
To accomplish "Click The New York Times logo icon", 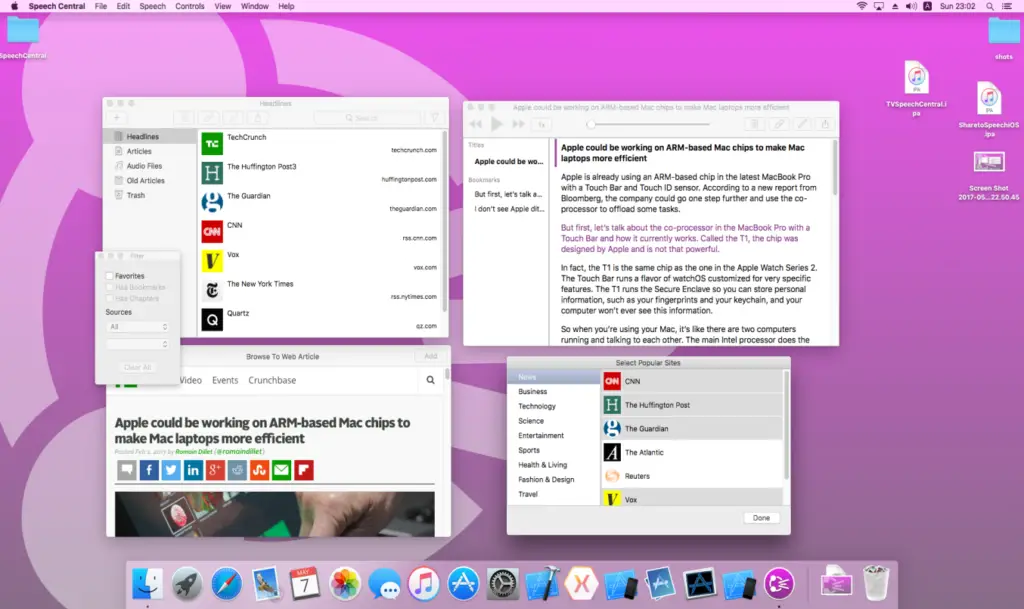I will 212,290.
